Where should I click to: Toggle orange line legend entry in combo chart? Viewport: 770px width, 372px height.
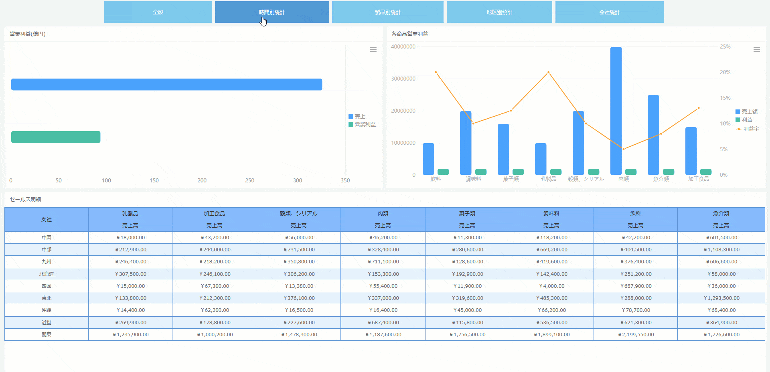tap(747, 128)
